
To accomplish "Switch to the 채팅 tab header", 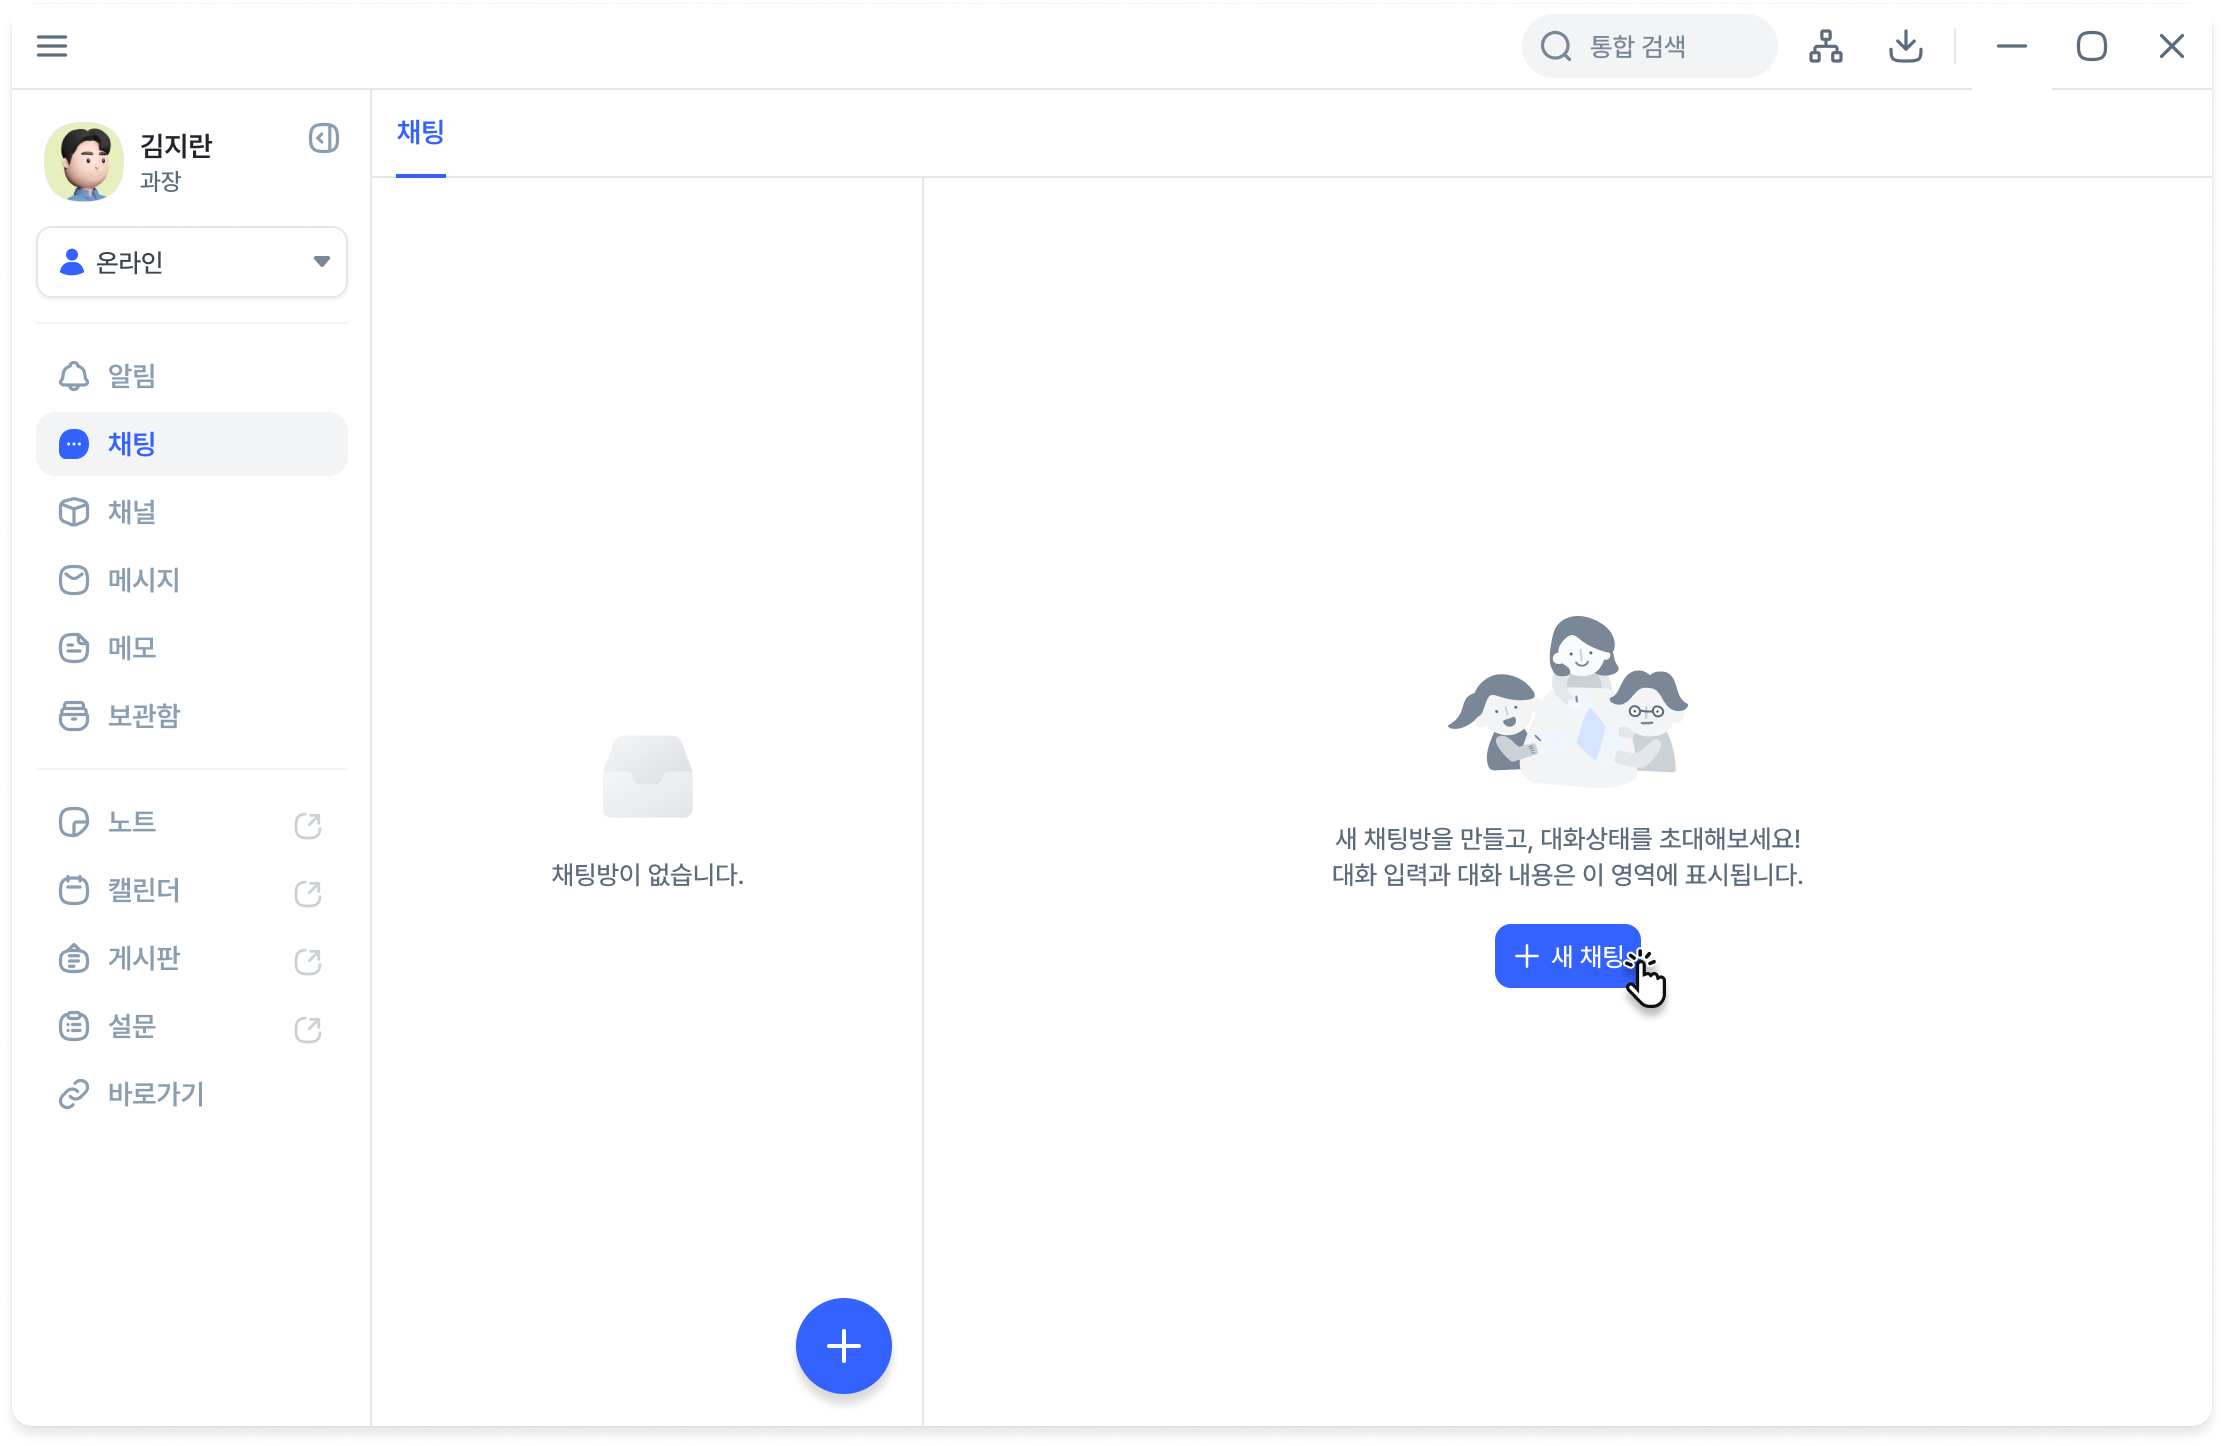I will (420, 133).
